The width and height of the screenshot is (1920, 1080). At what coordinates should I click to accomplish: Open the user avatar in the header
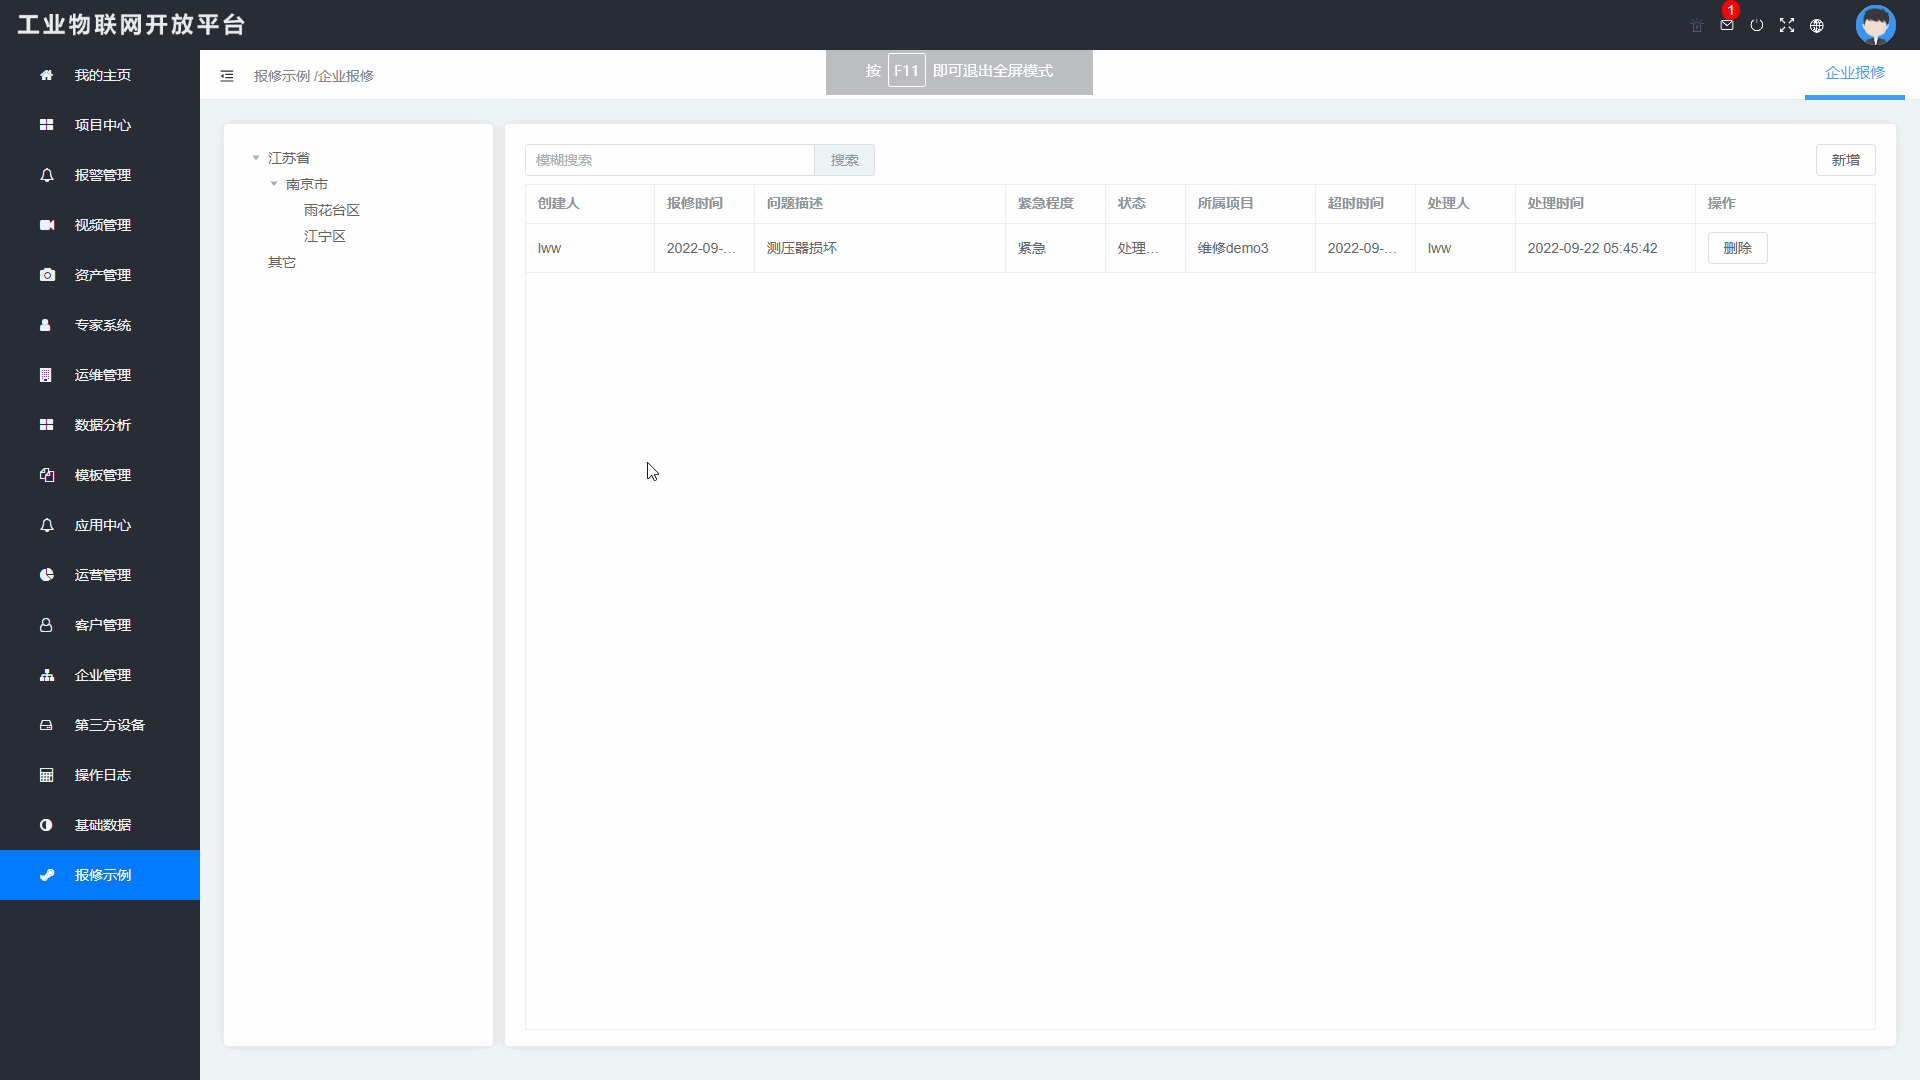click(x=1876, y=25)
